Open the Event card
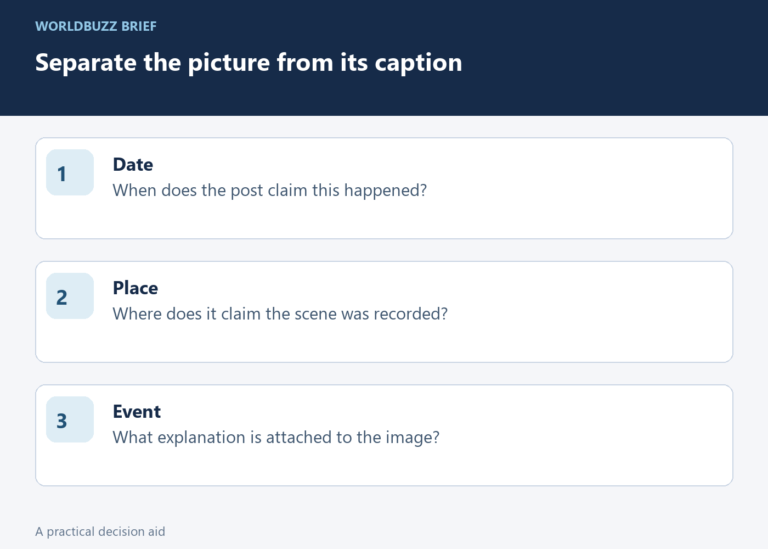This screenshot has height=549, width=768. click(x=384, y=435)
